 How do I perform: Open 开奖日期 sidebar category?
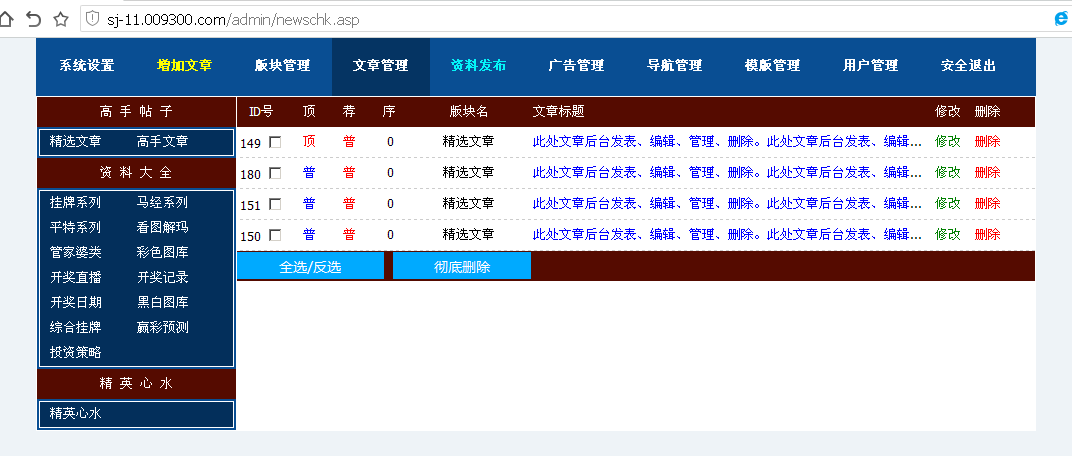75,302
